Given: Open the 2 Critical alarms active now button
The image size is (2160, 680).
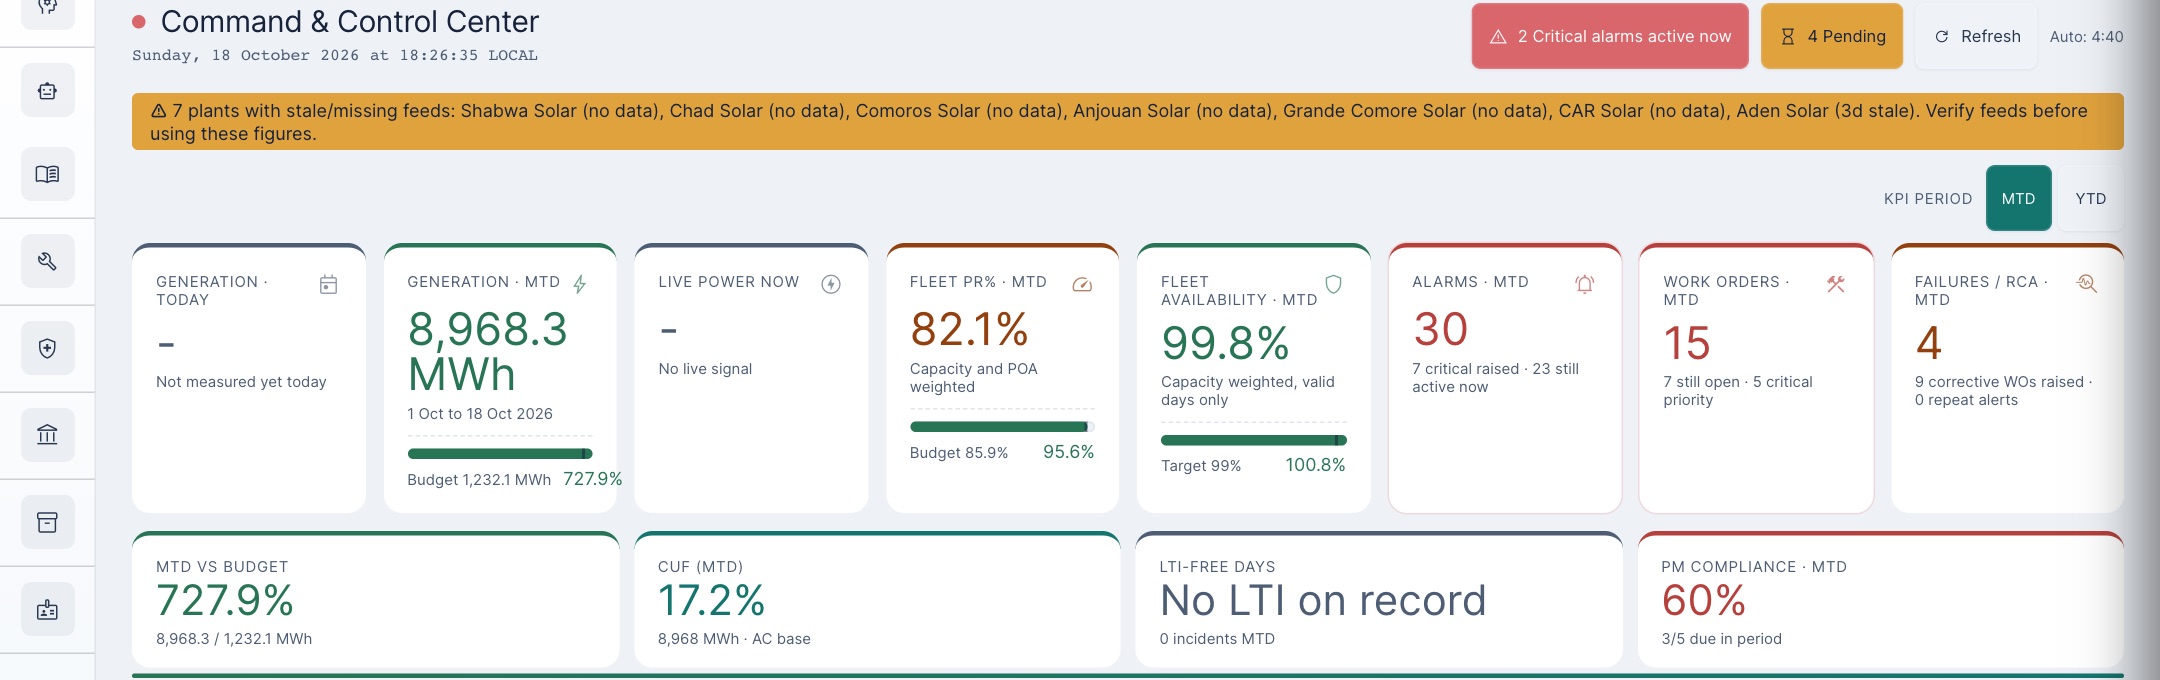Looking at the screenshot, I should click(1610, 36).
